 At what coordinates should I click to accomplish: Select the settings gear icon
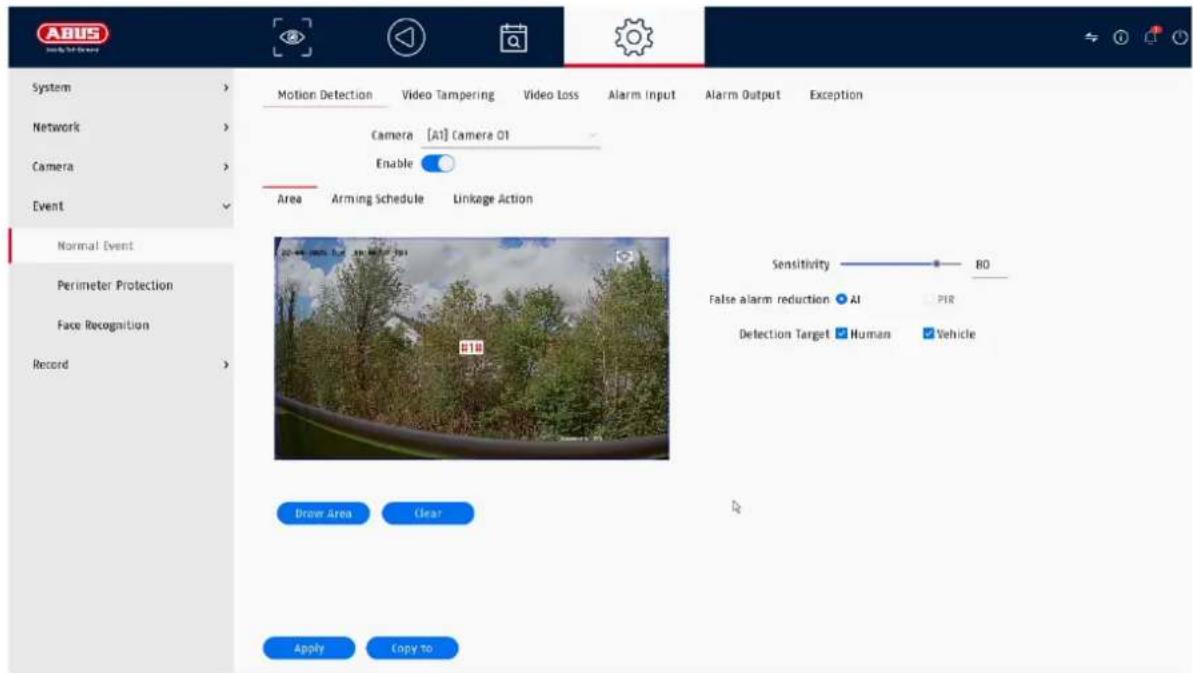point(634,37)
